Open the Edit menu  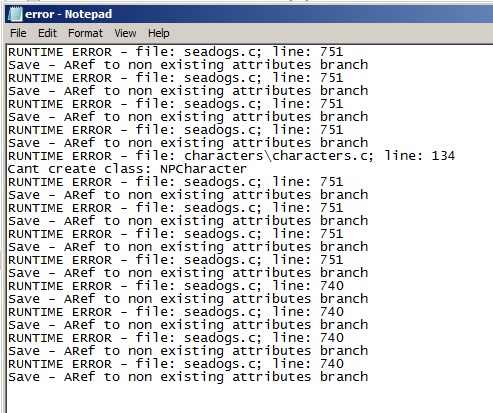coord(47,33)
